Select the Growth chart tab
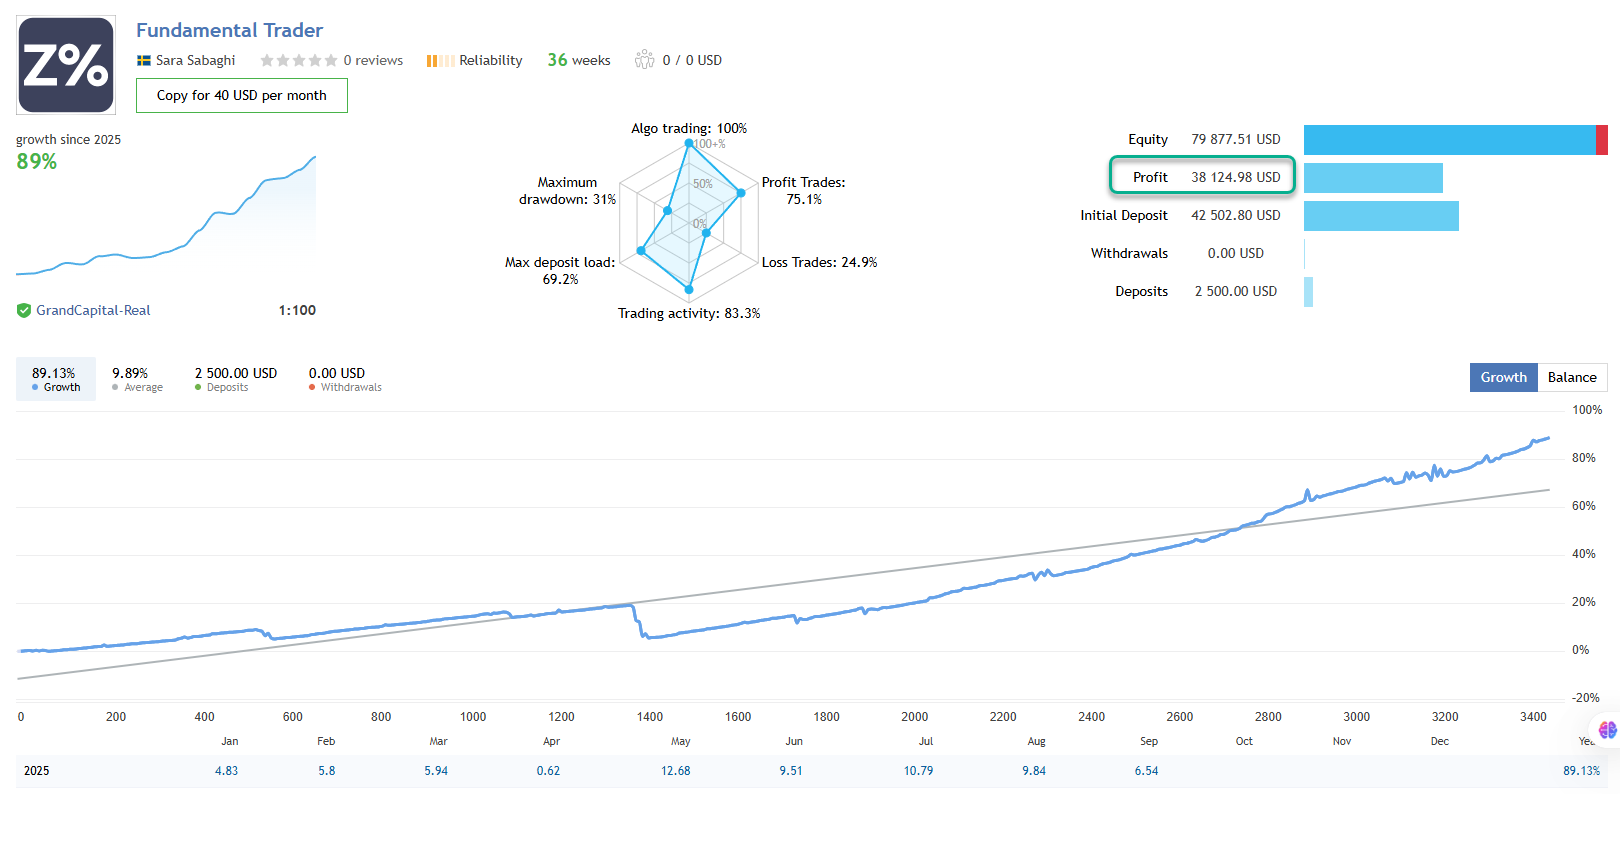This screenshot has height=847, width=1620. tap(1503, 377)
